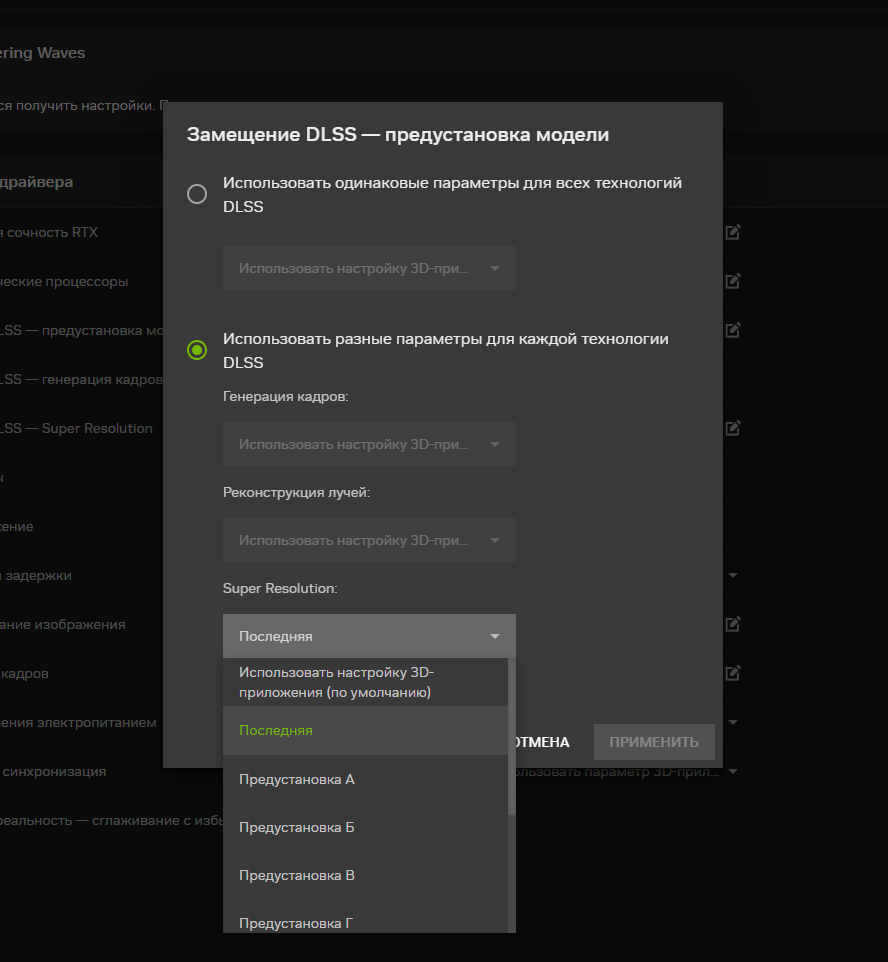Click the 'ание изображения' row text
The image size is (888, 962).
pos(63,625)
